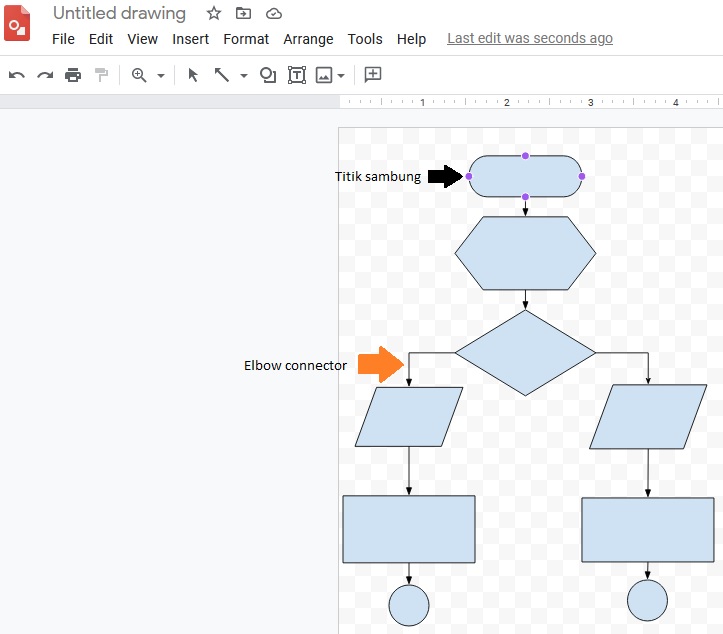Click the Print icon
Viewport: 723px width, 634px height.
pos(73,75)
